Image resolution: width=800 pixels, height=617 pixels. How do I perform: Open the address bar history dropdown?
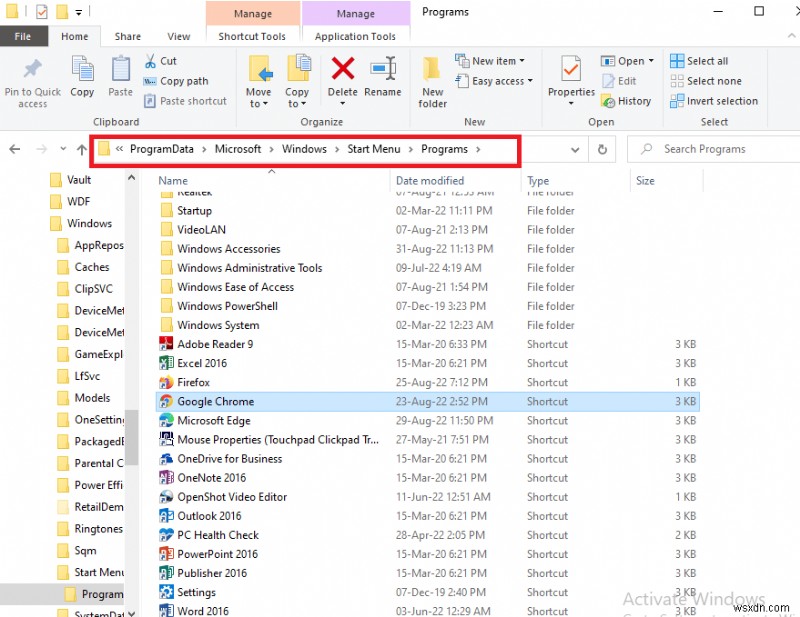pyautogui.click(x=575, y=149)
